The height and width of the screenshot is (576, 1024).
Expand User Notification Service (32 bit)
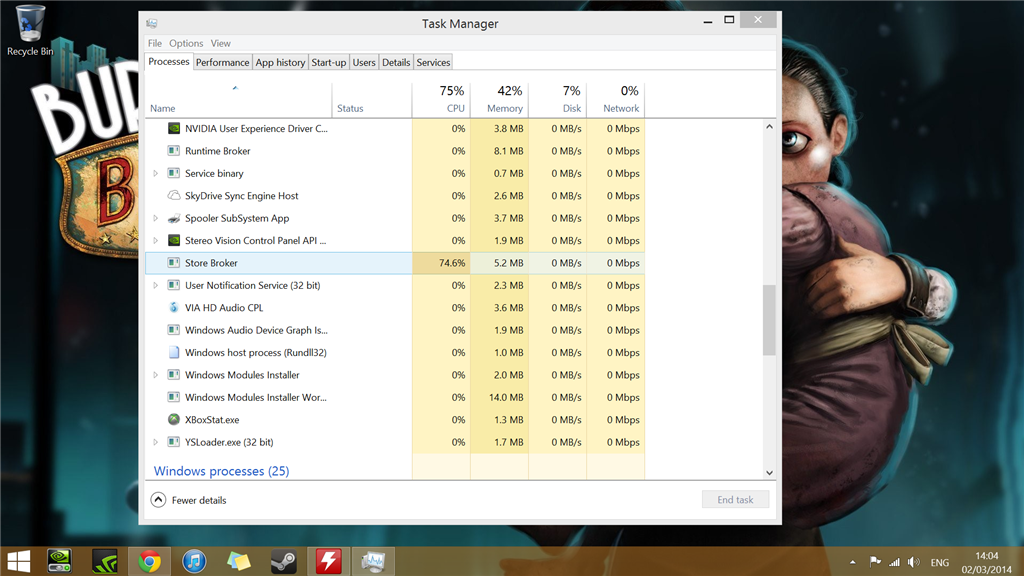click(155, 285)
